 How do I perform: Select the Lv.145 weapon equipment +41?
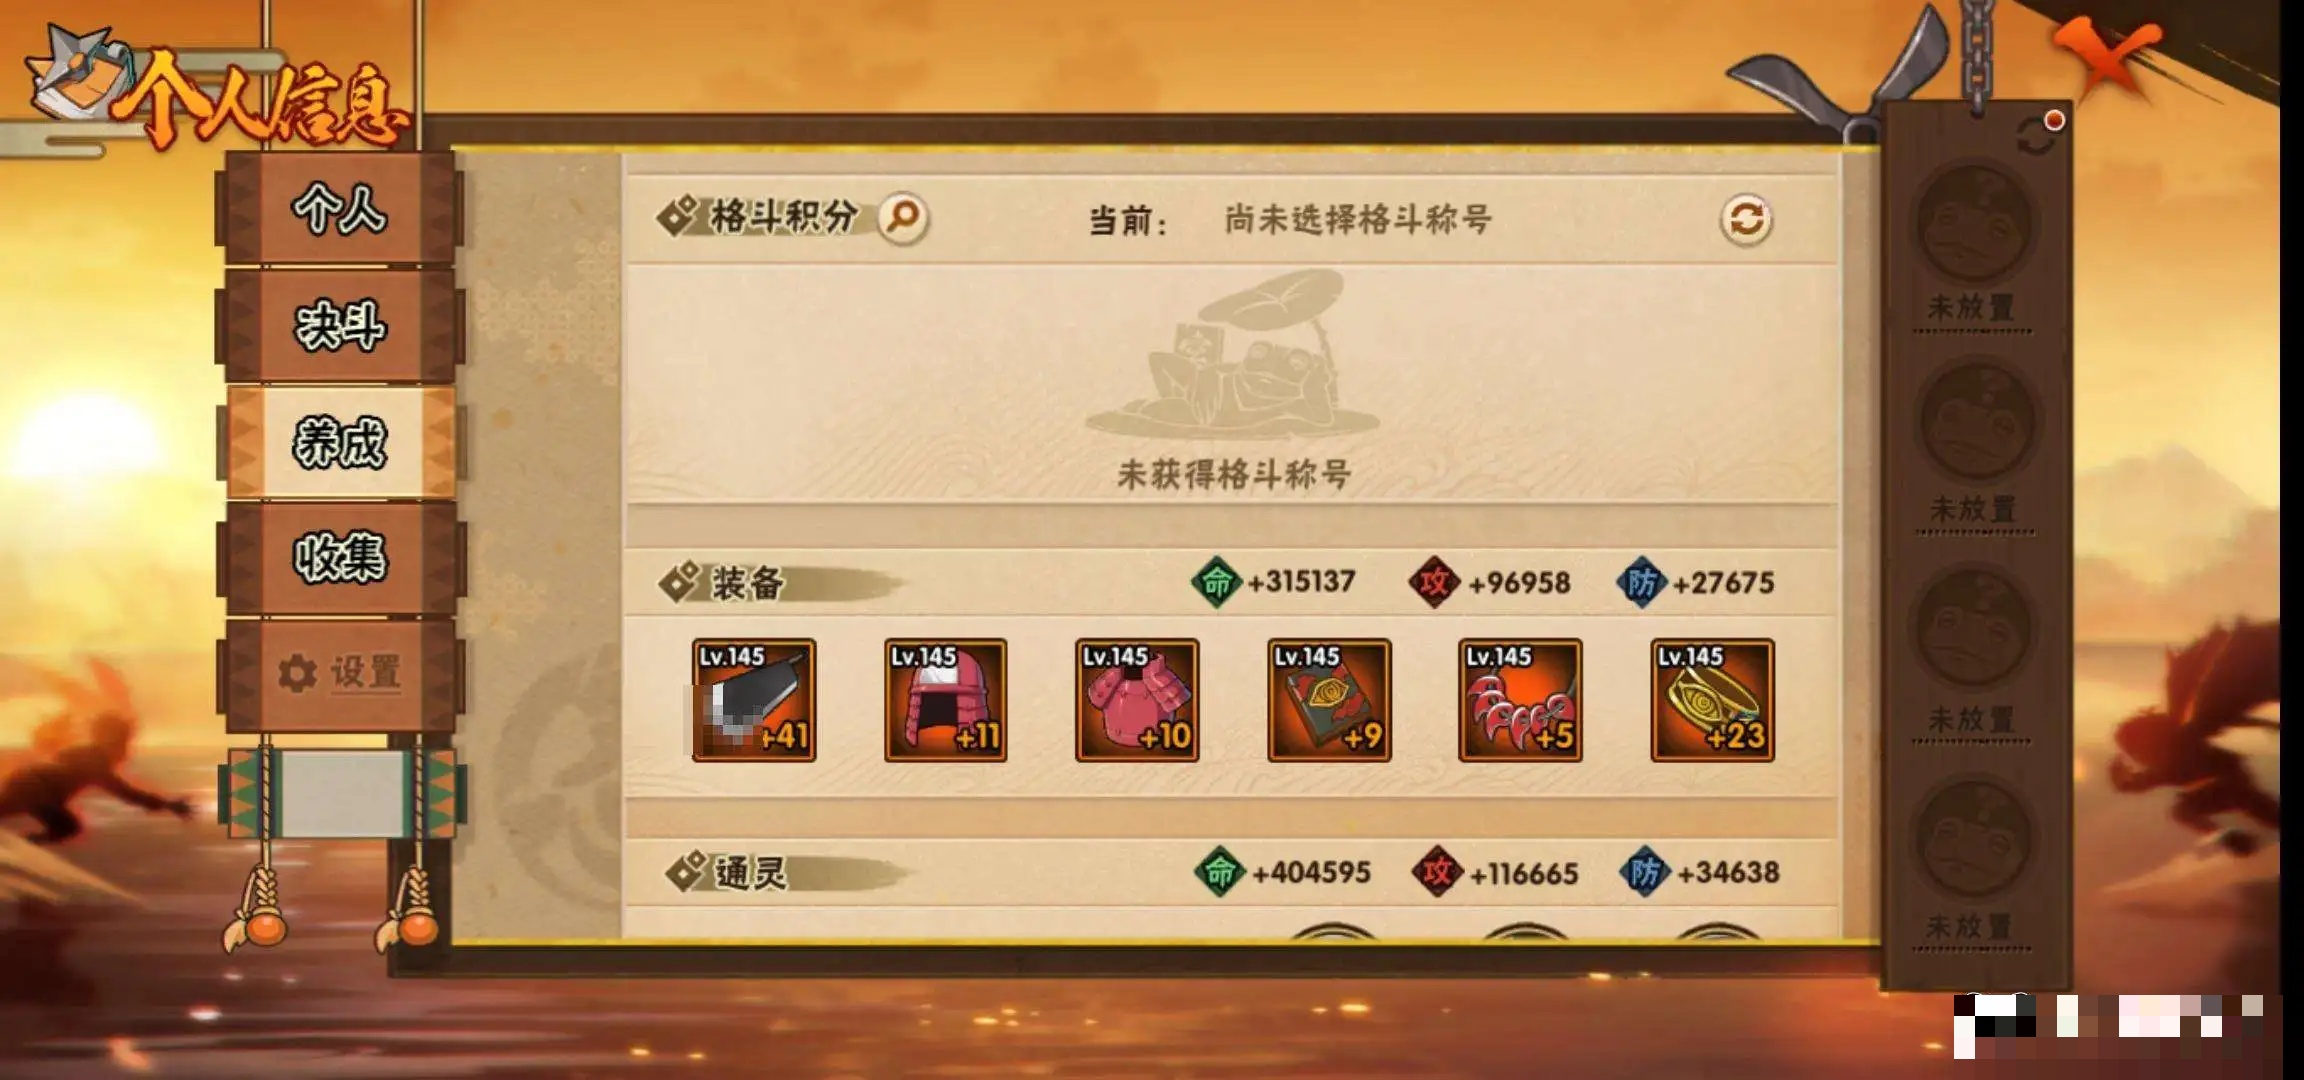754,700
